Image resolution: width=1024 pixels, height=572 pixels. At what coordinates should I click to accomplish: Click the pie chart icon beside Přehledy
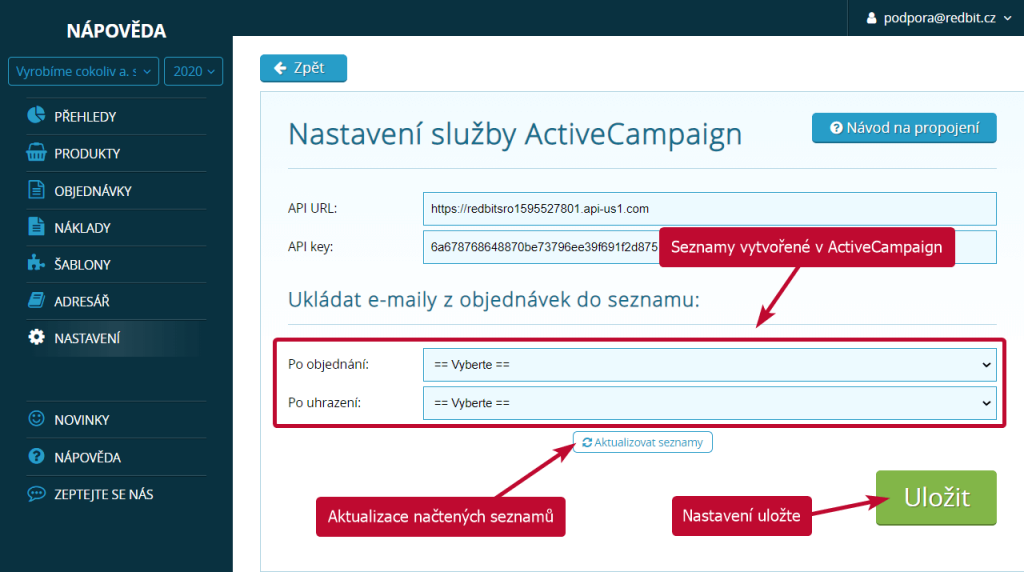coord(37,116)
